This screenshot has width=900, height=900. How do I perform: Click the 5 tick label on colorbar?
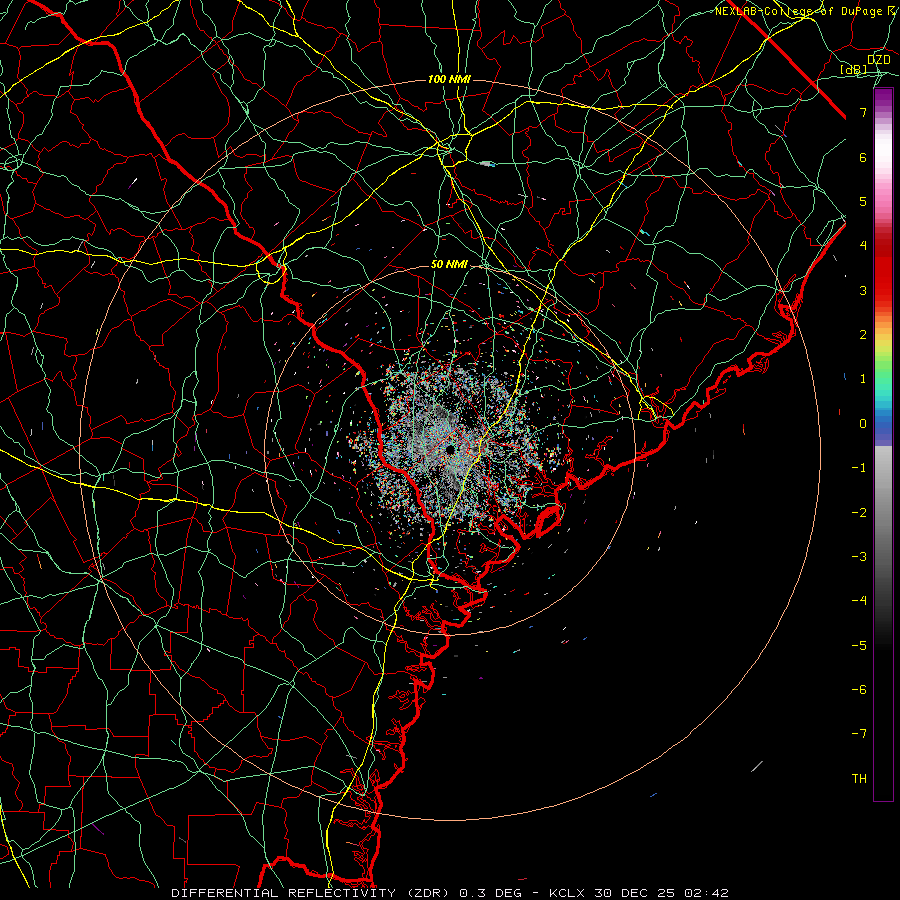pos(863,201)
